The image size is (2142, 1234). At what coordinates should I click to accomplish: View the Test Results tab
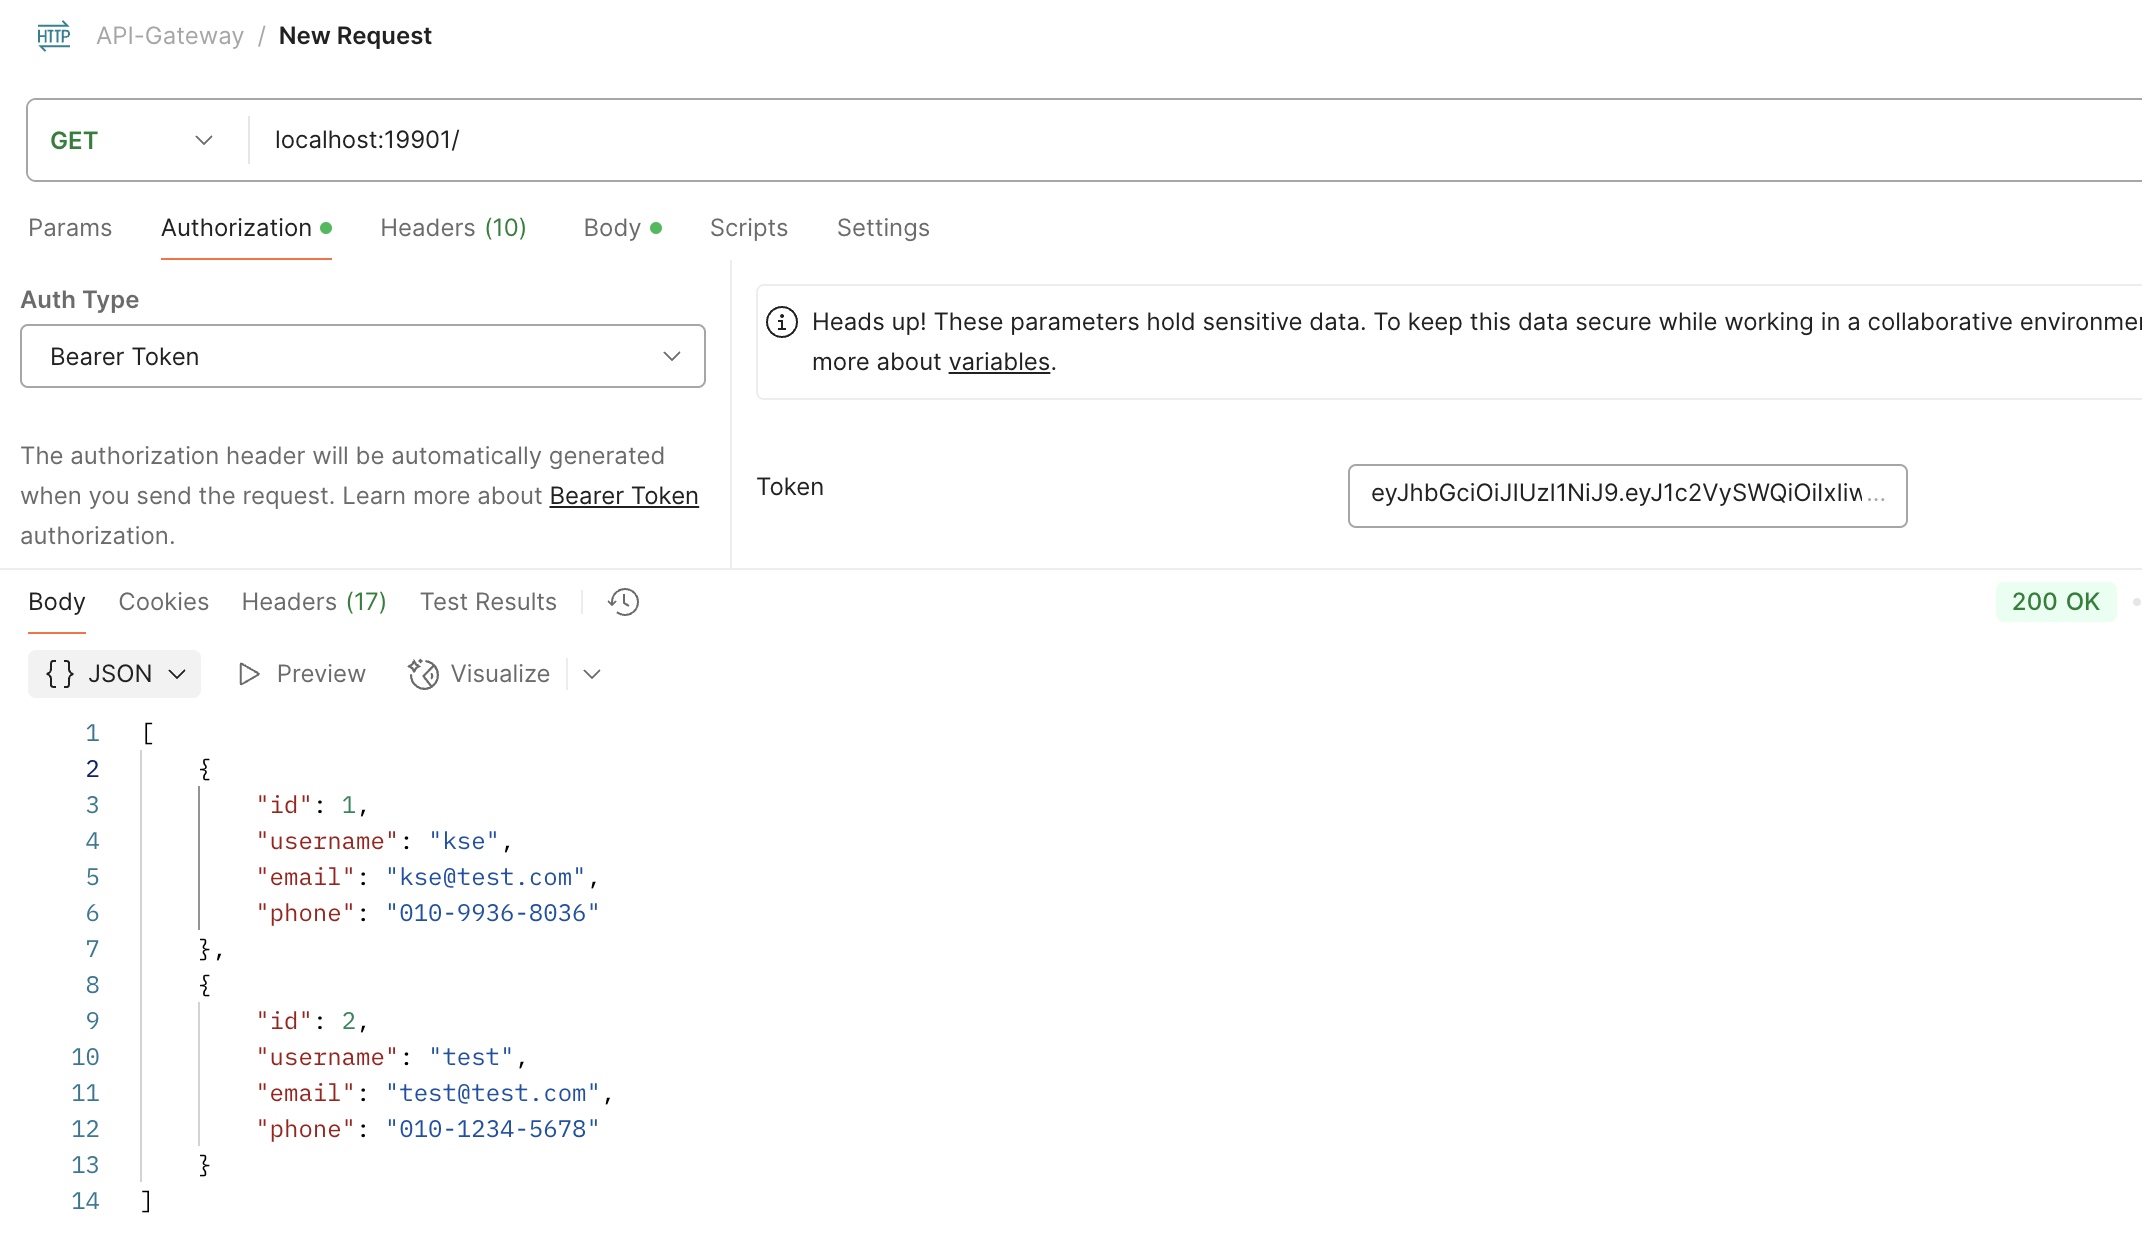point(488,602)
